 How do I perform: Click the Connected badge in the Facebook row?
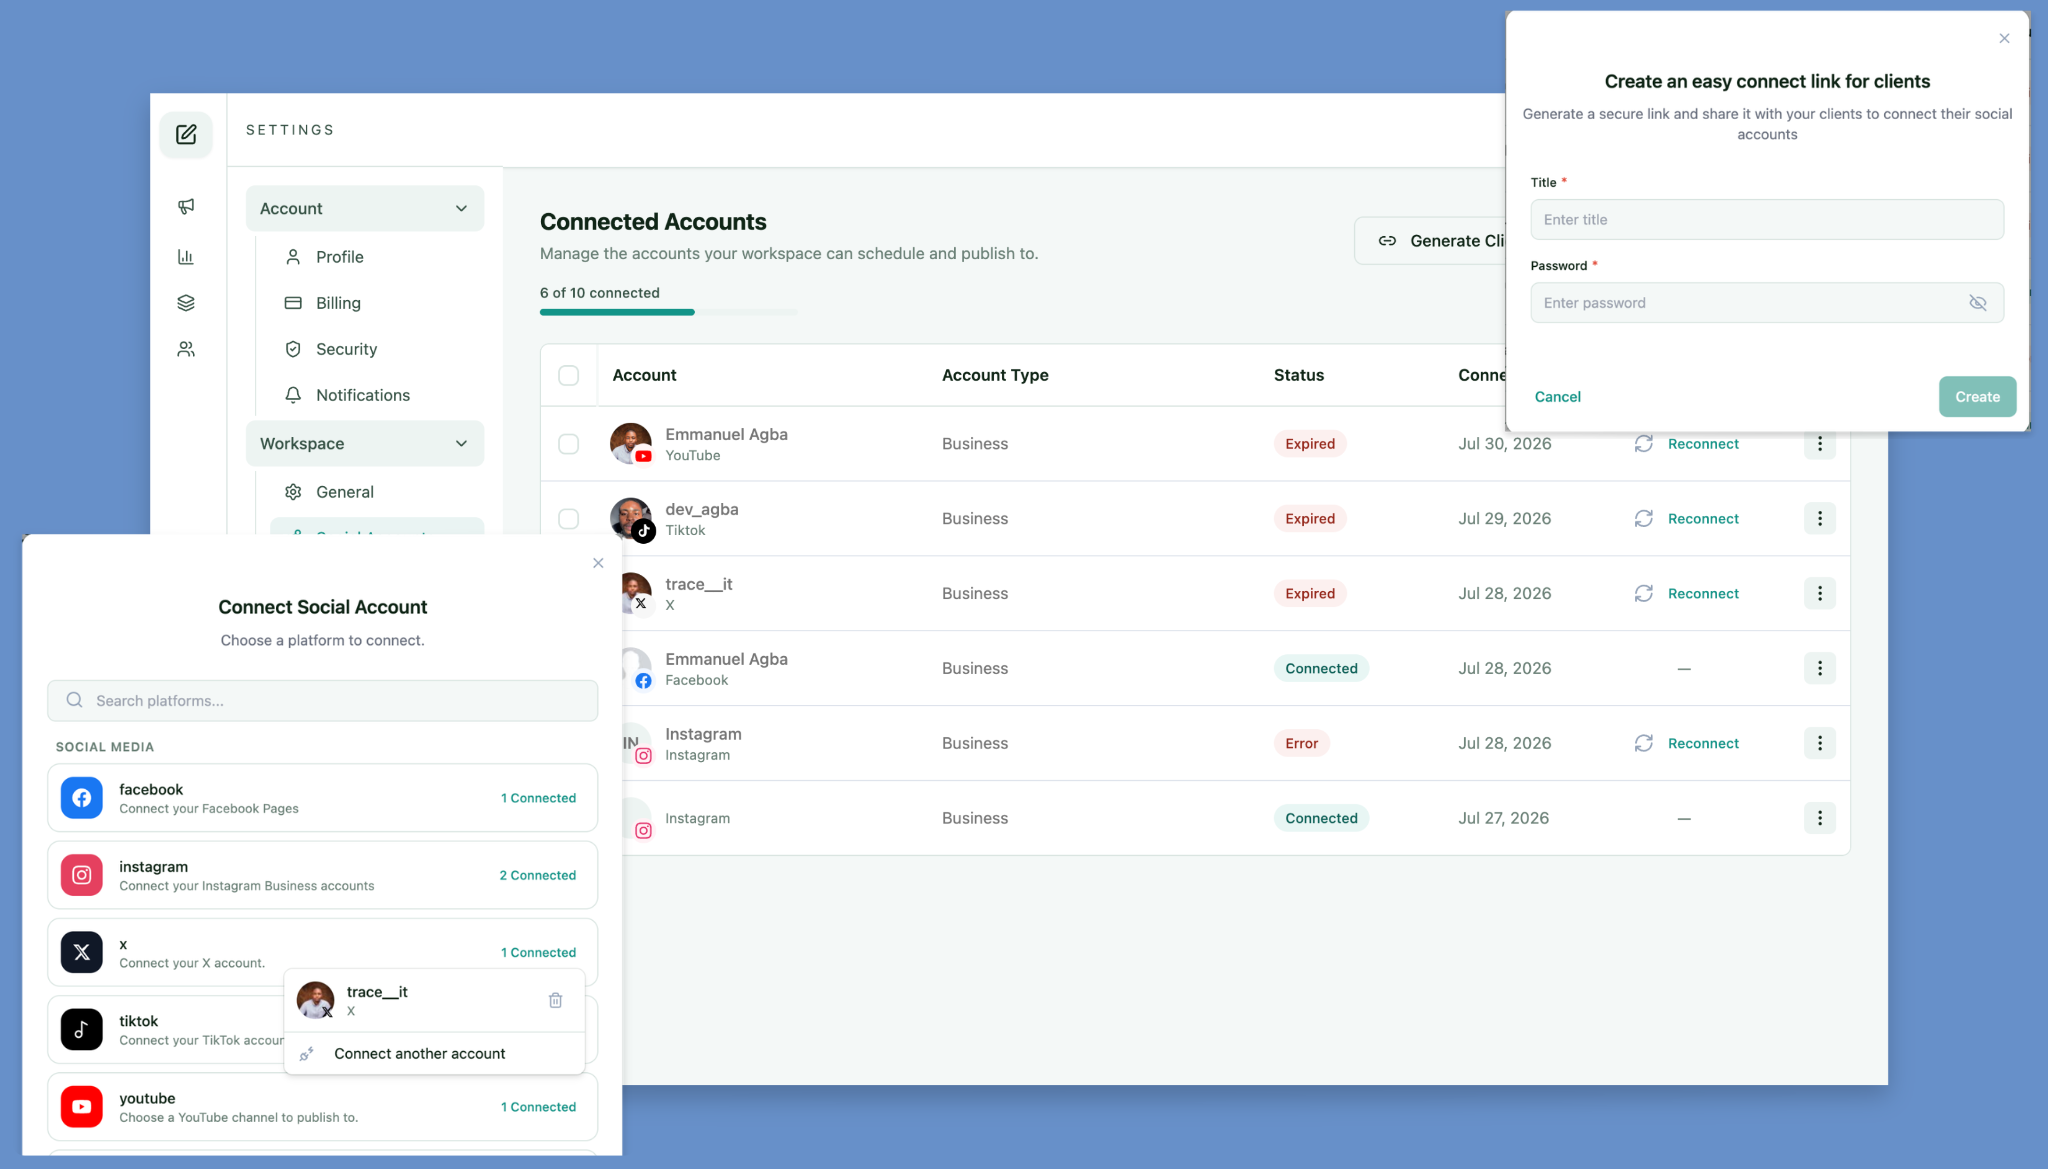pos(1321,669)
